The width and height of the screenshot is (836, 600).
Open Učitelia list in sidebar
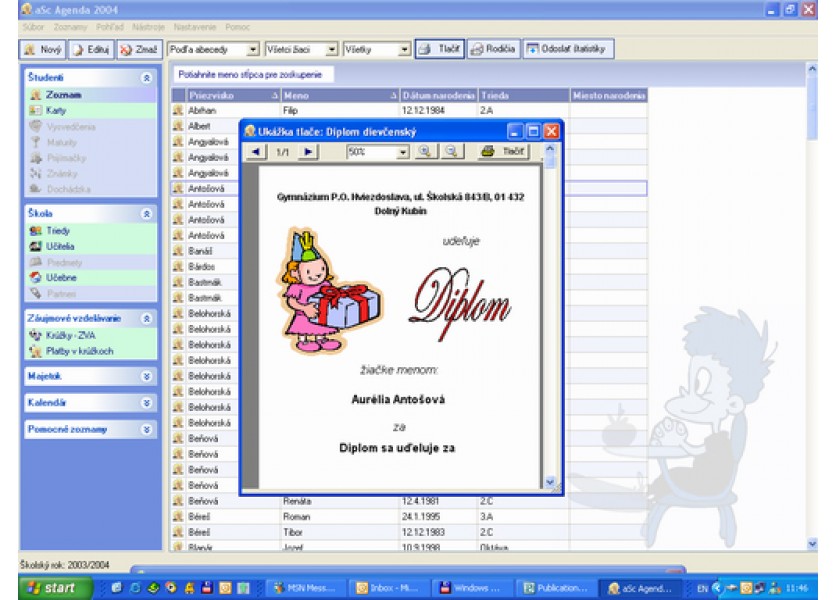(x=60, y=246)
